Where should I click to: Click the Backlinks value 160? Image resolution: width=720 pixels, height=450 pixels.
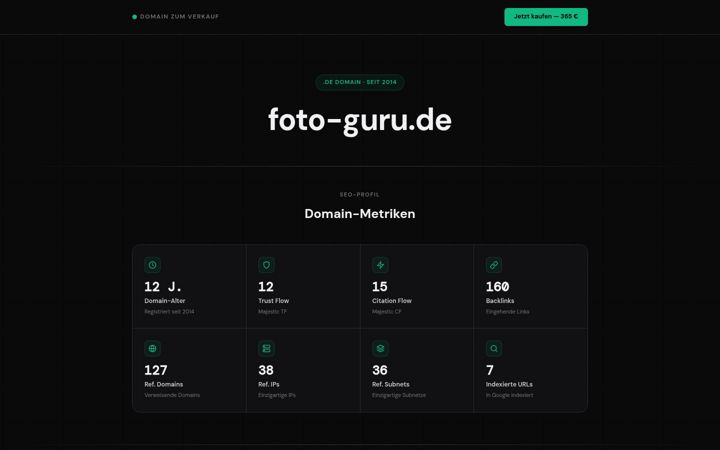(497, 287)
